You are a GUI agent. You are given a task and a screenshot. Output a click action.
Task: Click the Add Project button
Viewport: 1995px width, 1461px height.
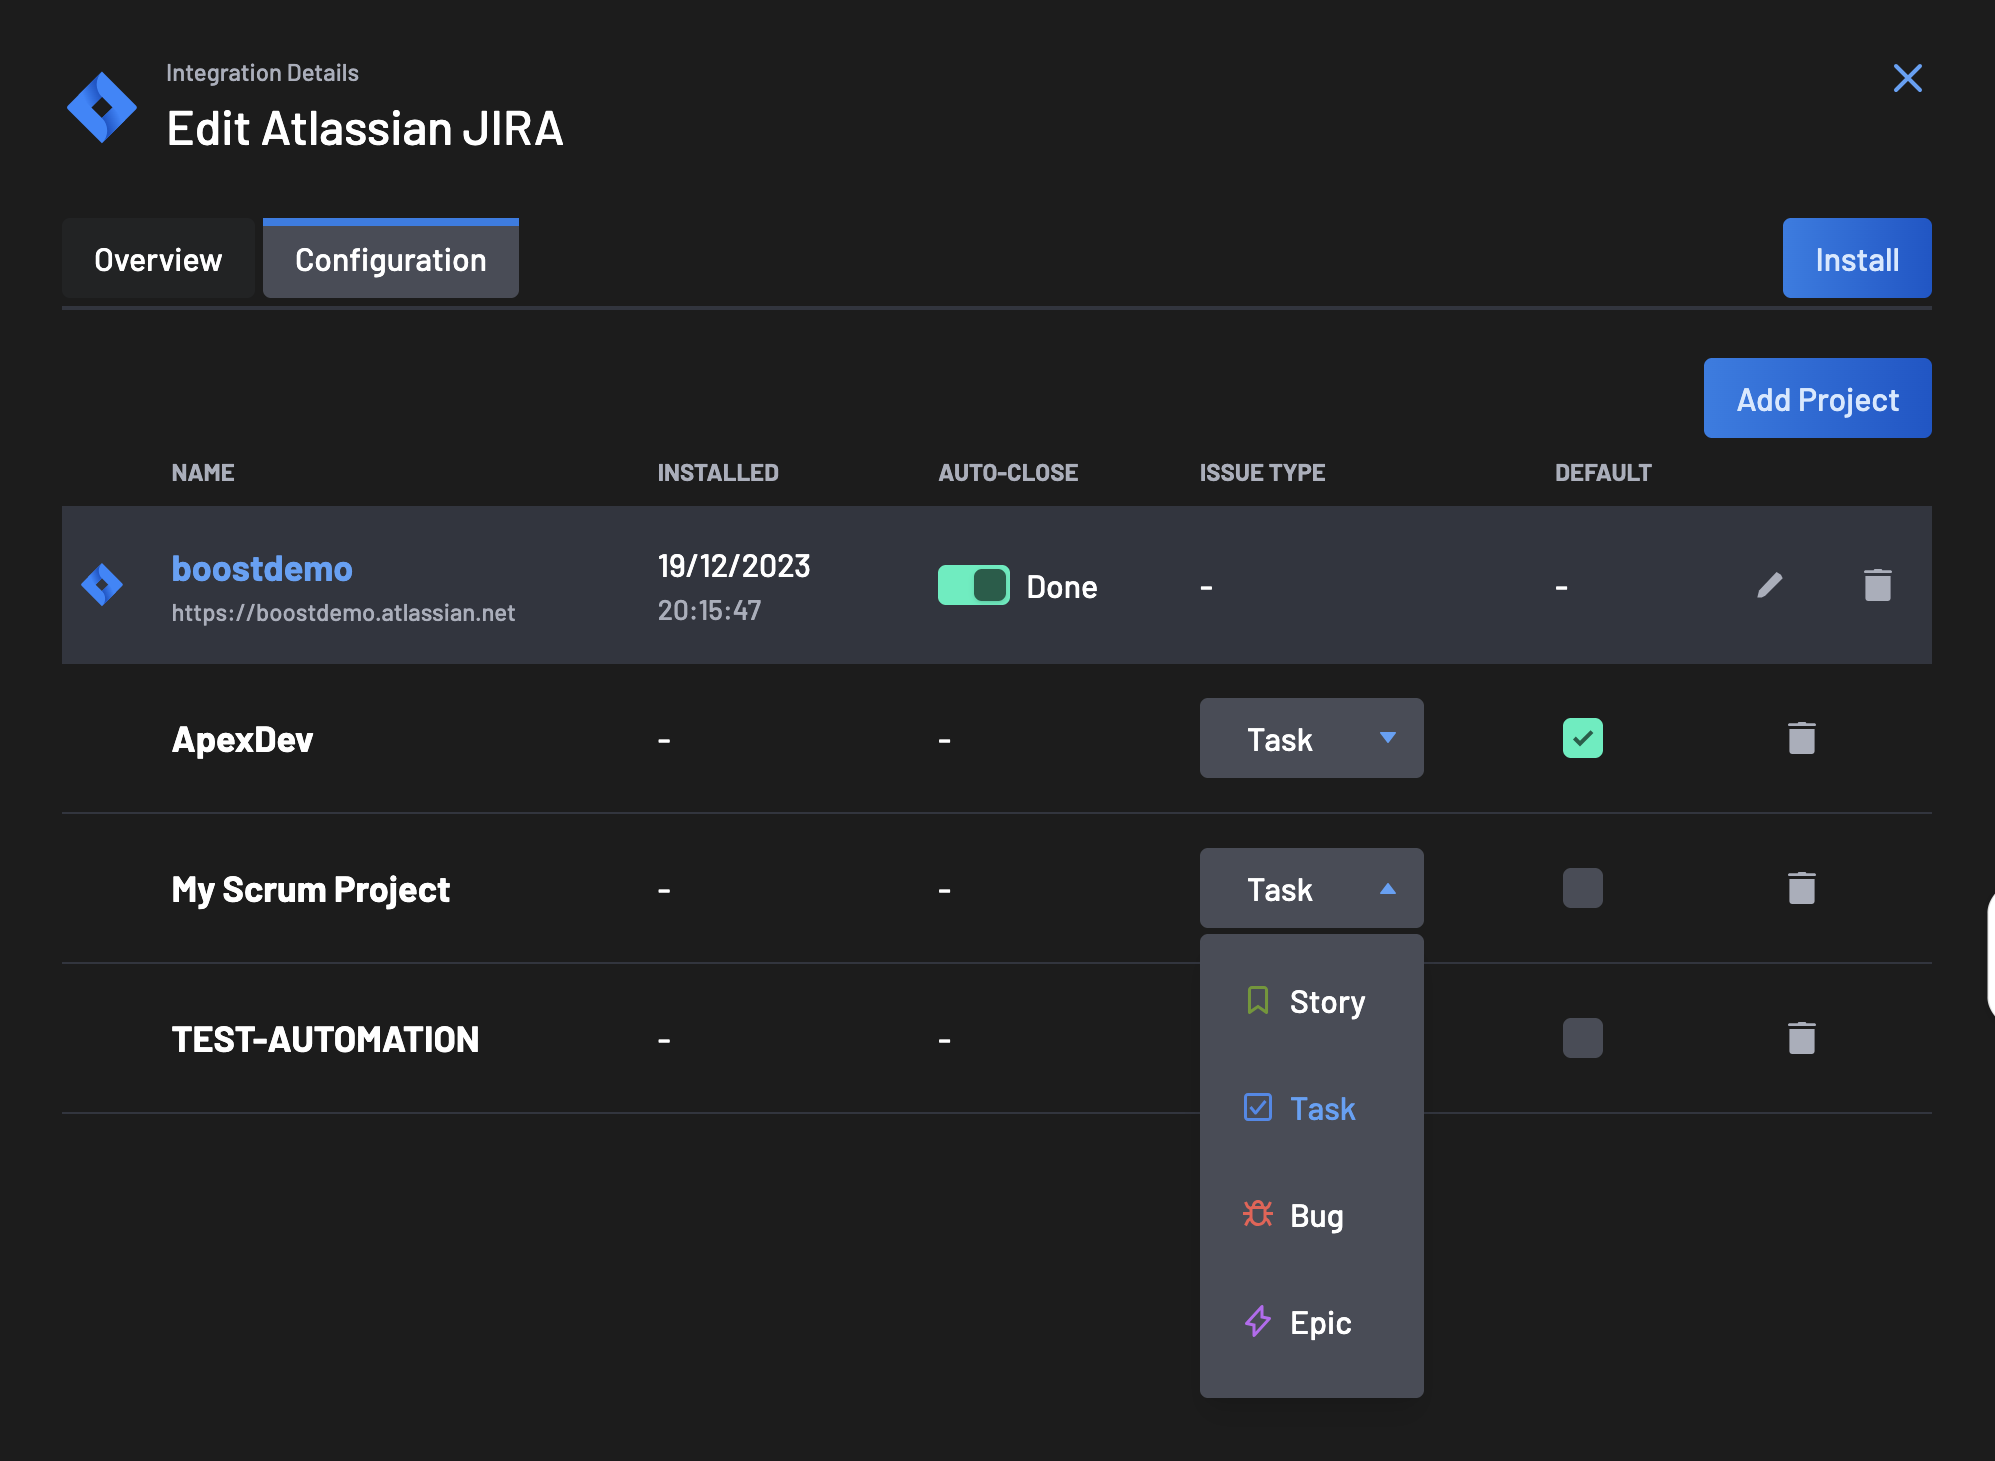tap(1817, 398)
